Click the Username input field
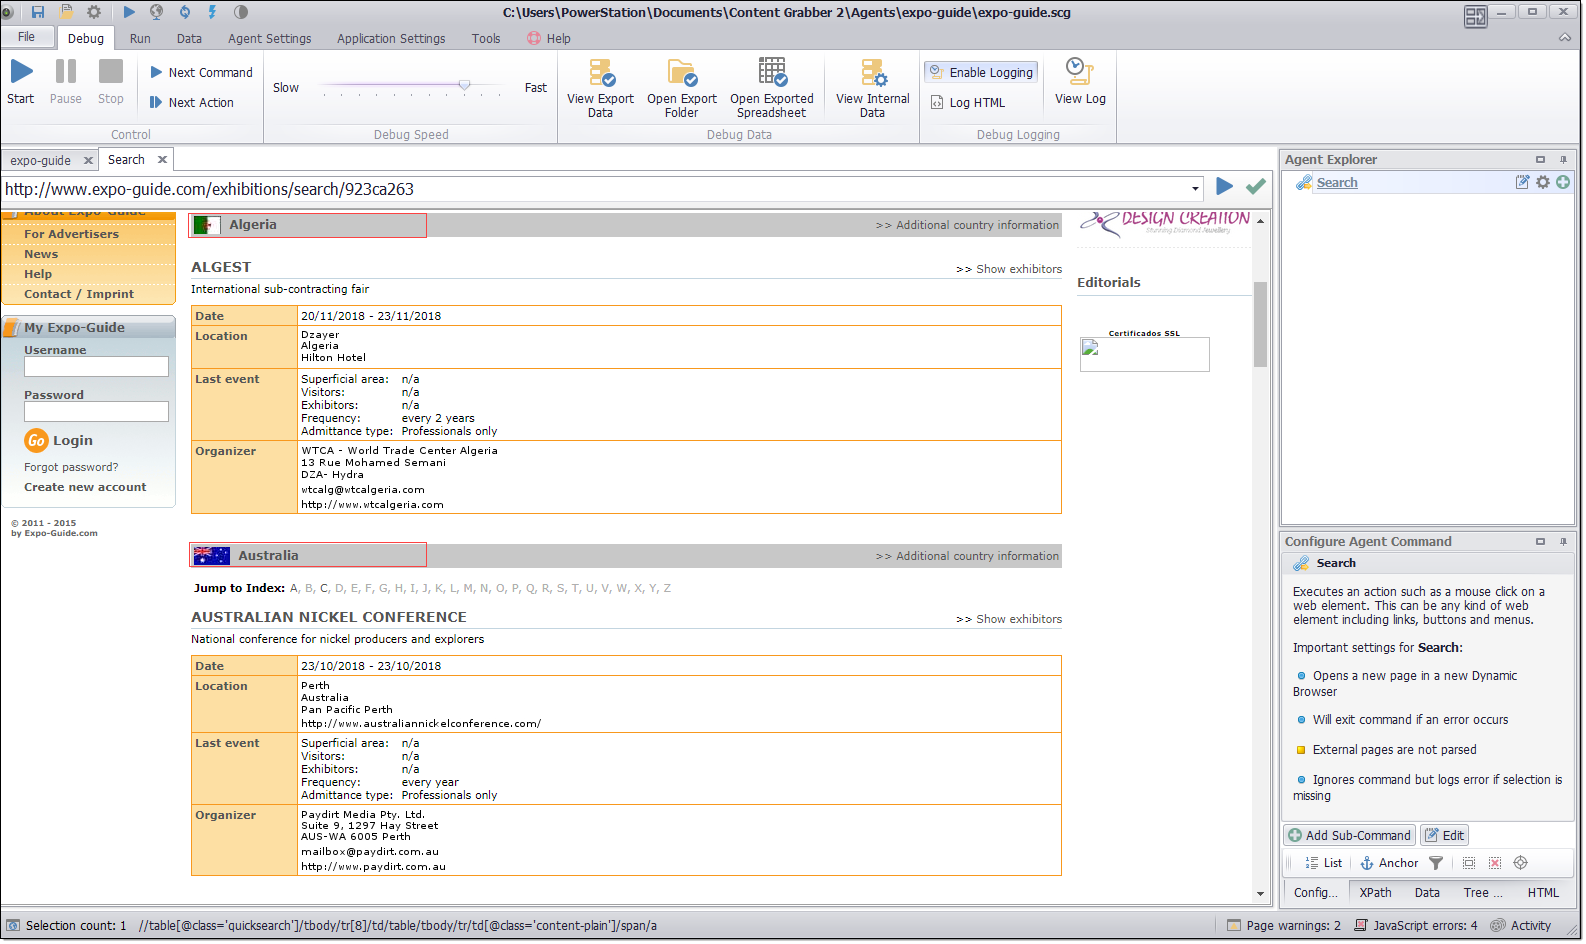 (96, 368)
